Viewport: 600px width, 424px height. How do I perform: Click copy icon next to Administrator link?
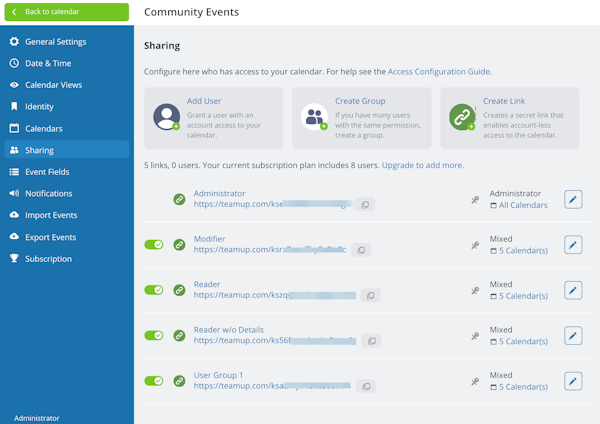pos(366,205)
